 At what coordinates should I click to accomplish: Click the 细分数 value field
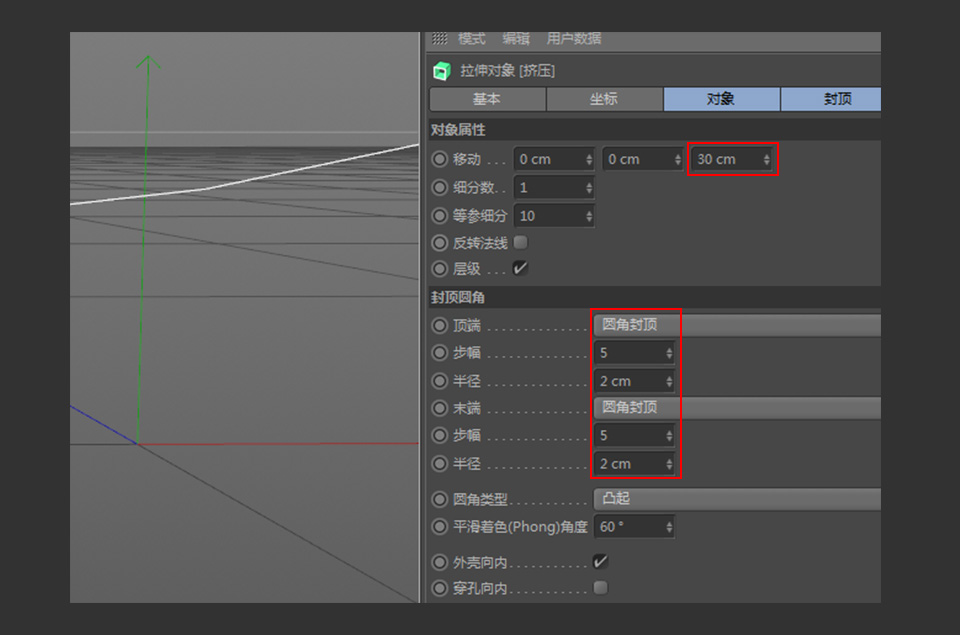pos(553,187)
